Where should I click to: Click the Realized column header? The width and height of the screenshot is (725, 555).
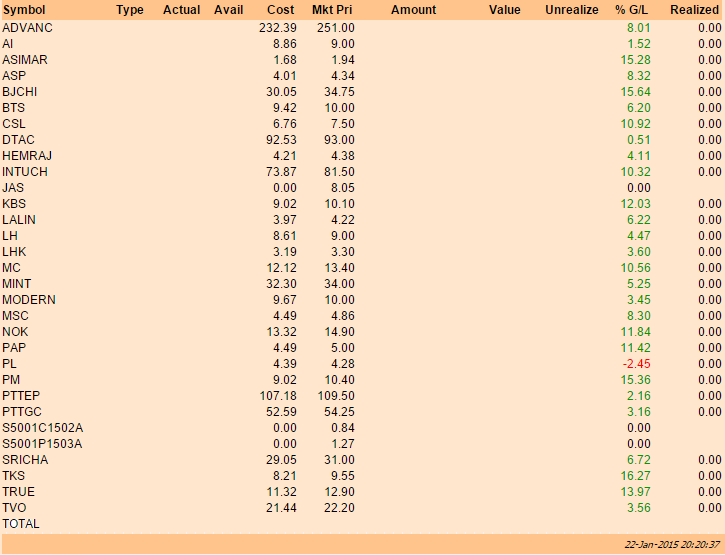(694, 10)
